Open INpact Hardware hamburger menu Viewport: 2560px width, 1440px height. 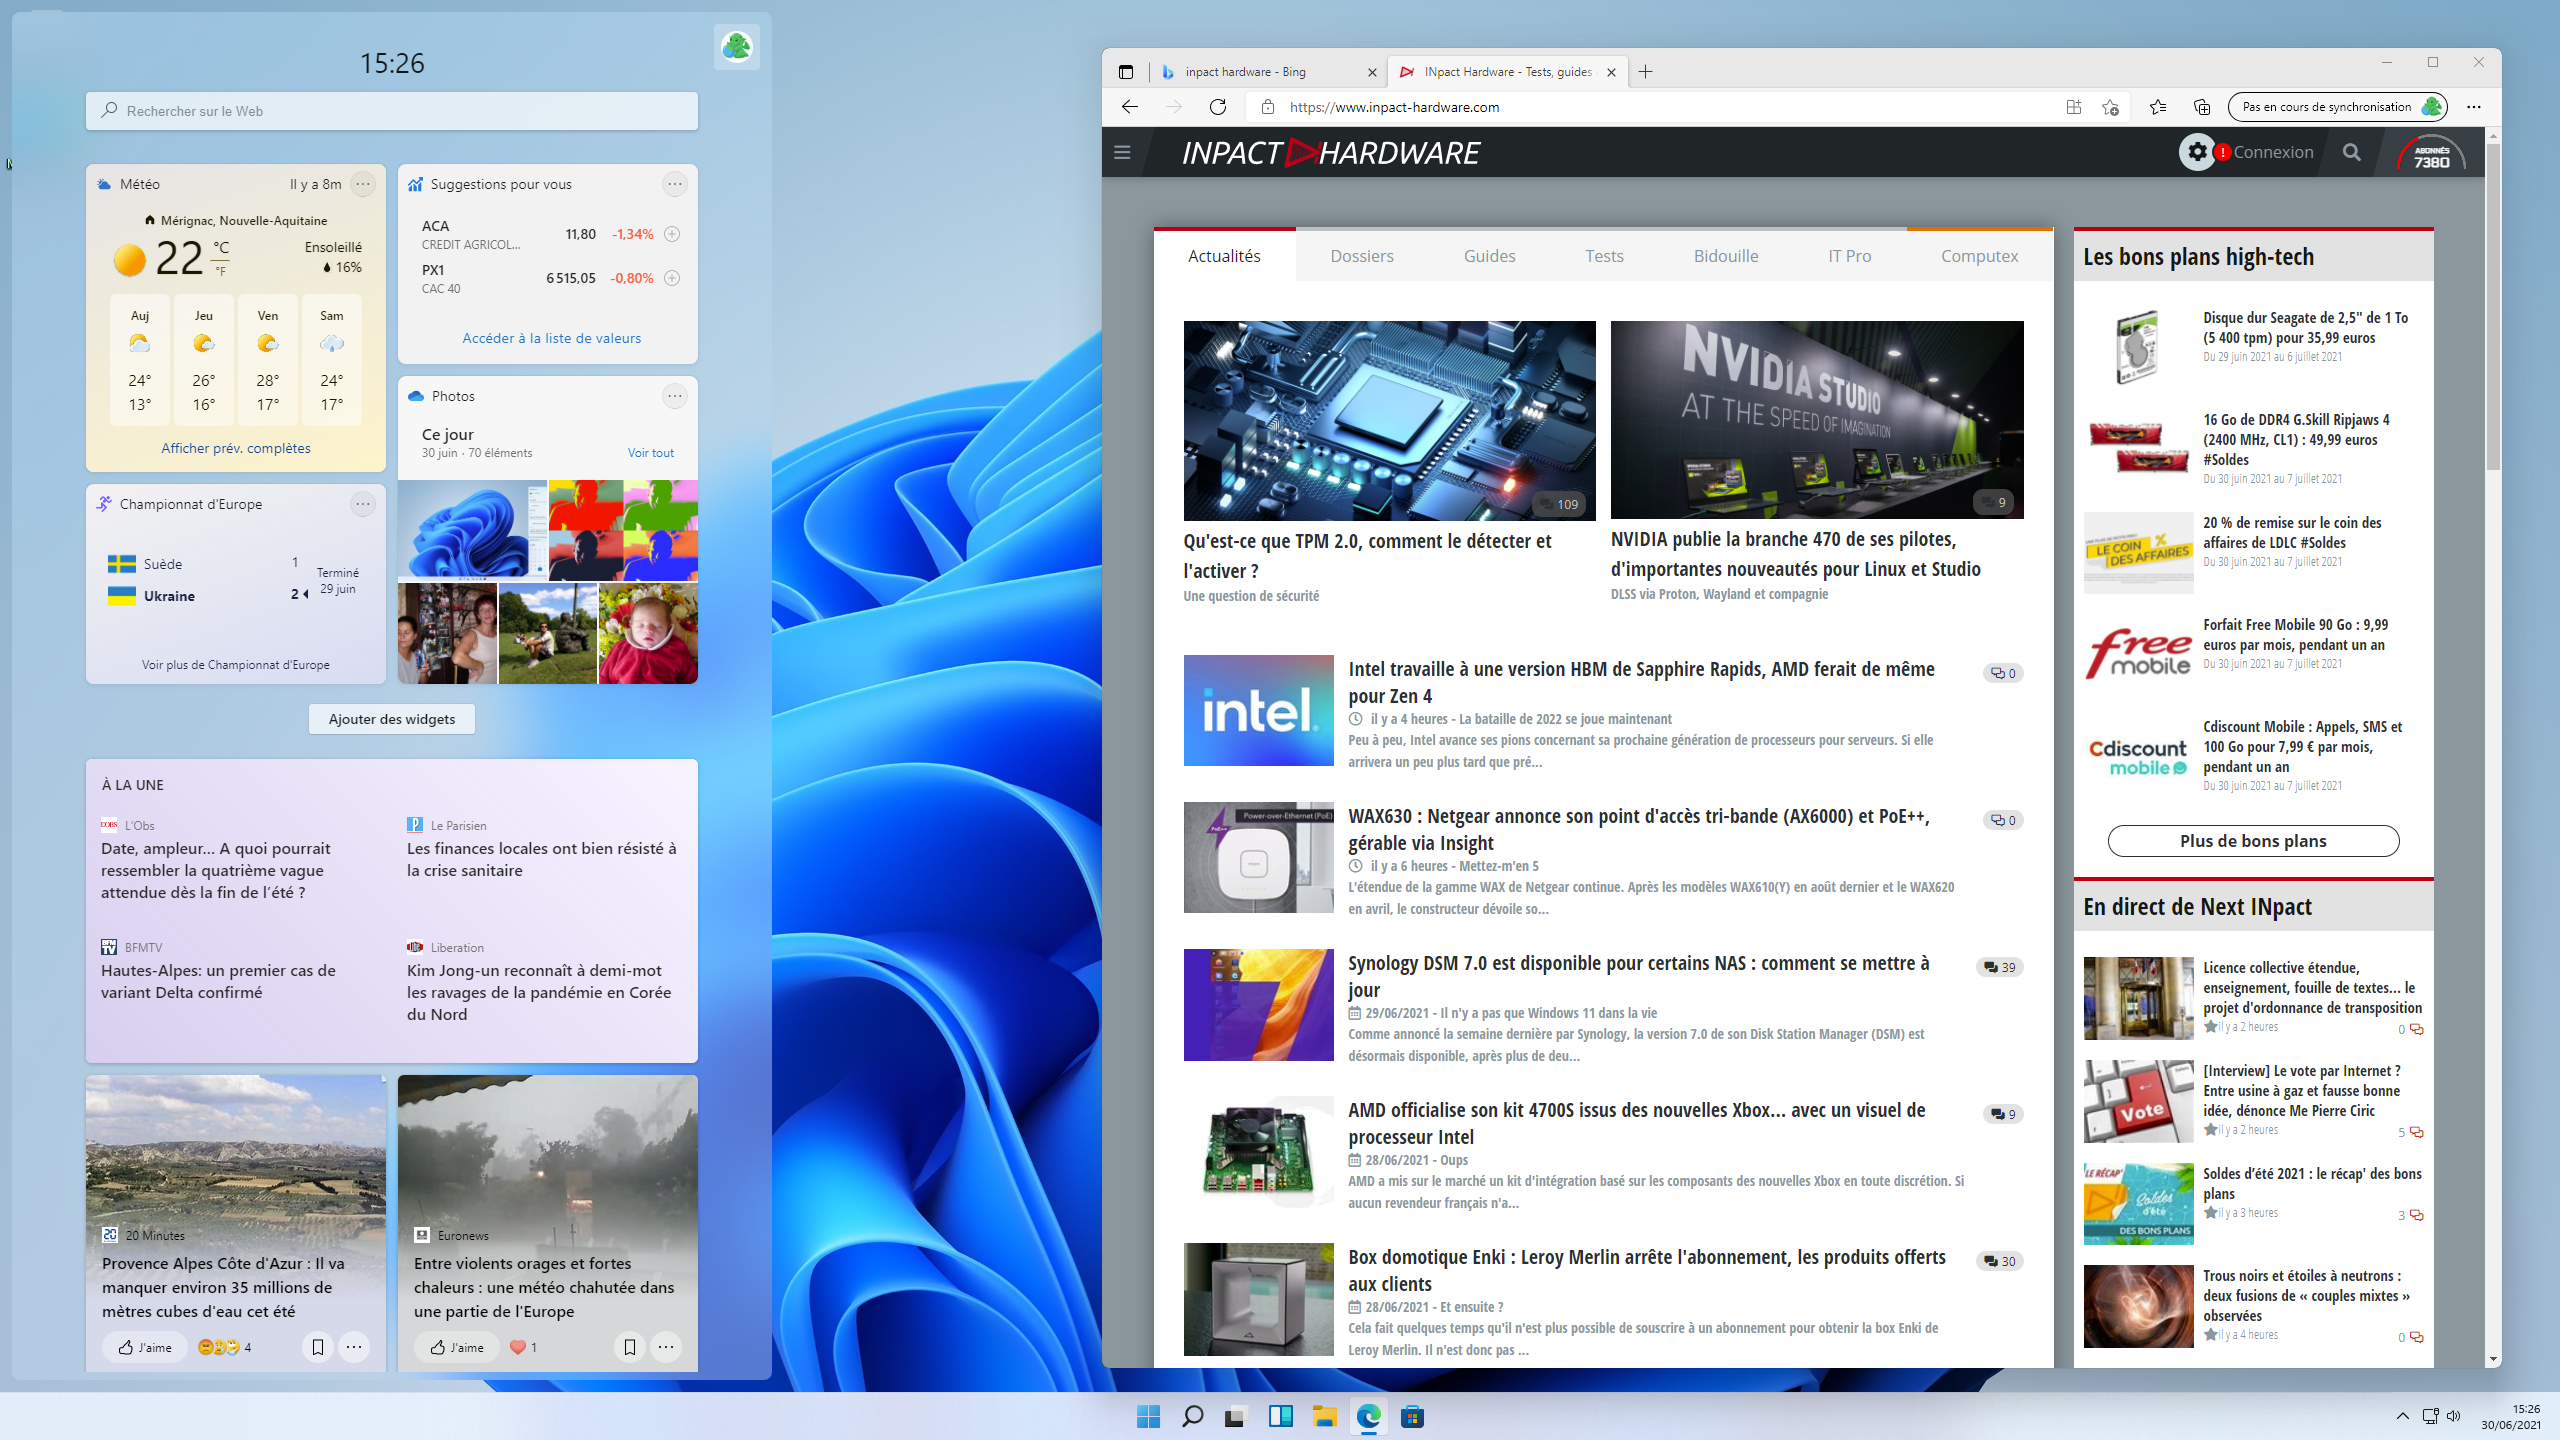coord(1122,153)
